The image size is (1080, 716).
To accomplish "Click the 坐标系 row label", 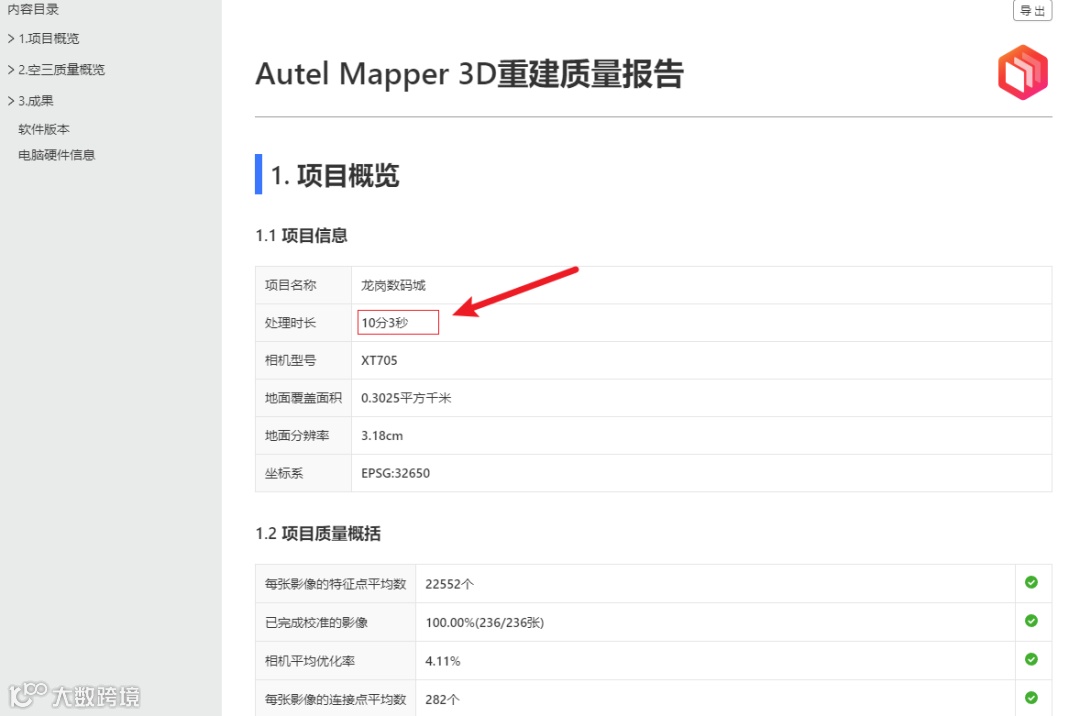I will coord(284,473).
